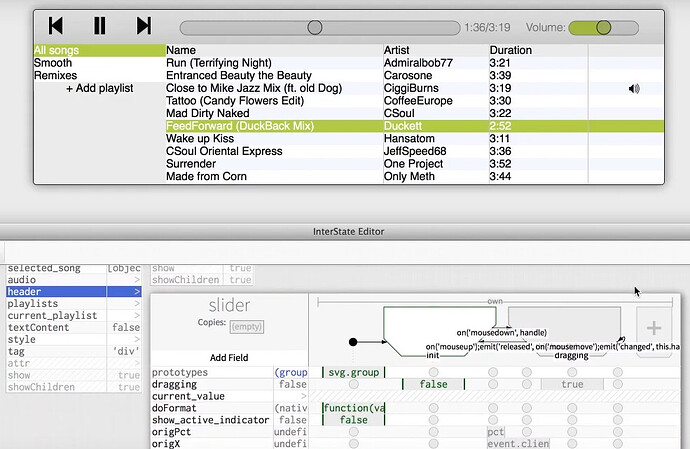Open the Remixes playlist
690x449 pixels.
coord(55,75)
